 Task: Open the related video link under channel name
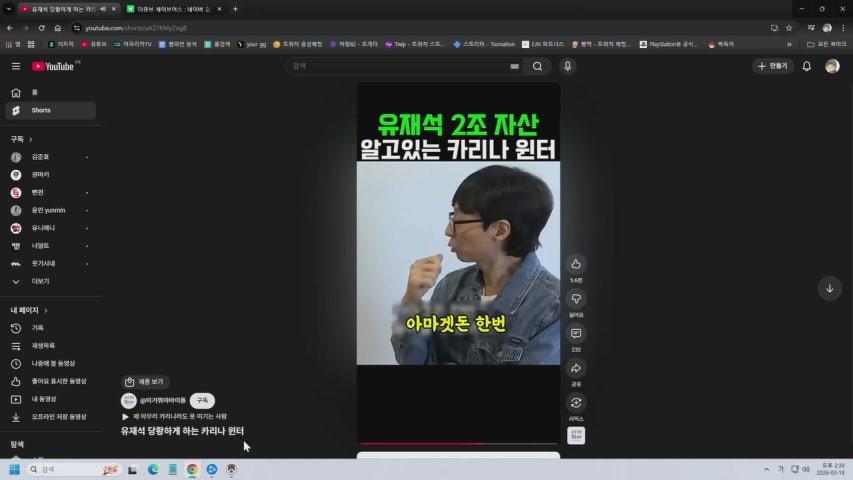(174, 416)
